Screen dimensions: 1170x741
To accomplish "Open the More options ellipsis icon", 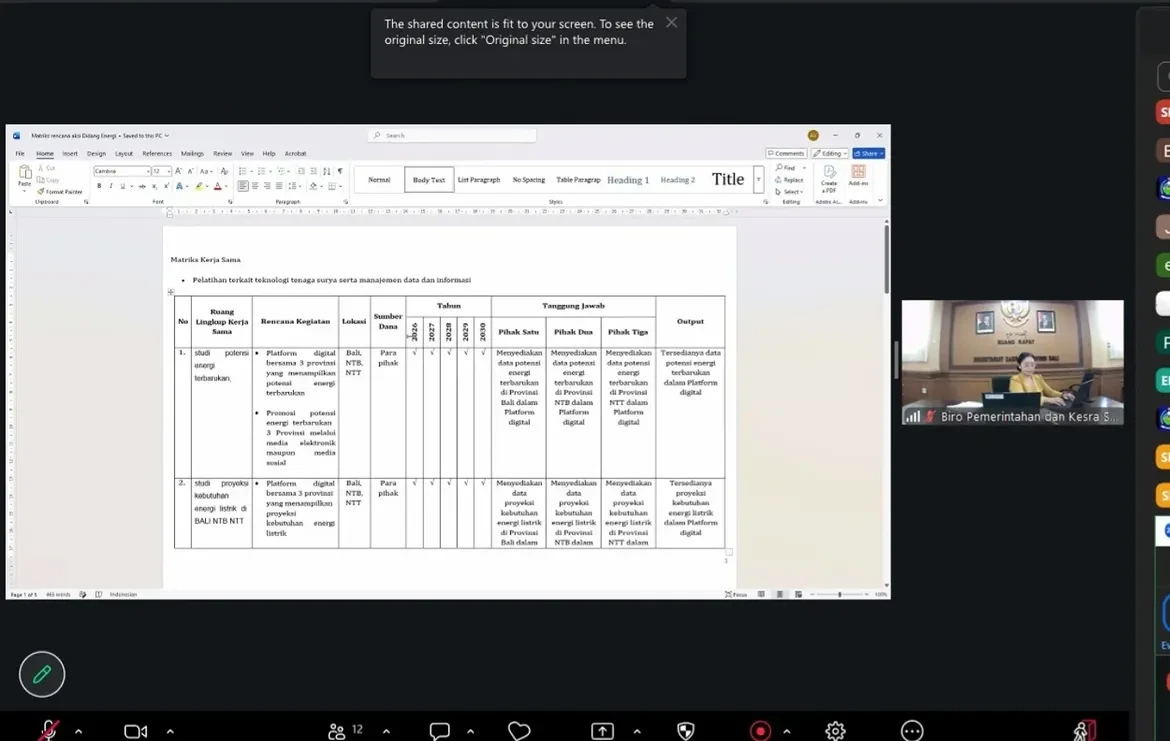I will tap(912, 731).
